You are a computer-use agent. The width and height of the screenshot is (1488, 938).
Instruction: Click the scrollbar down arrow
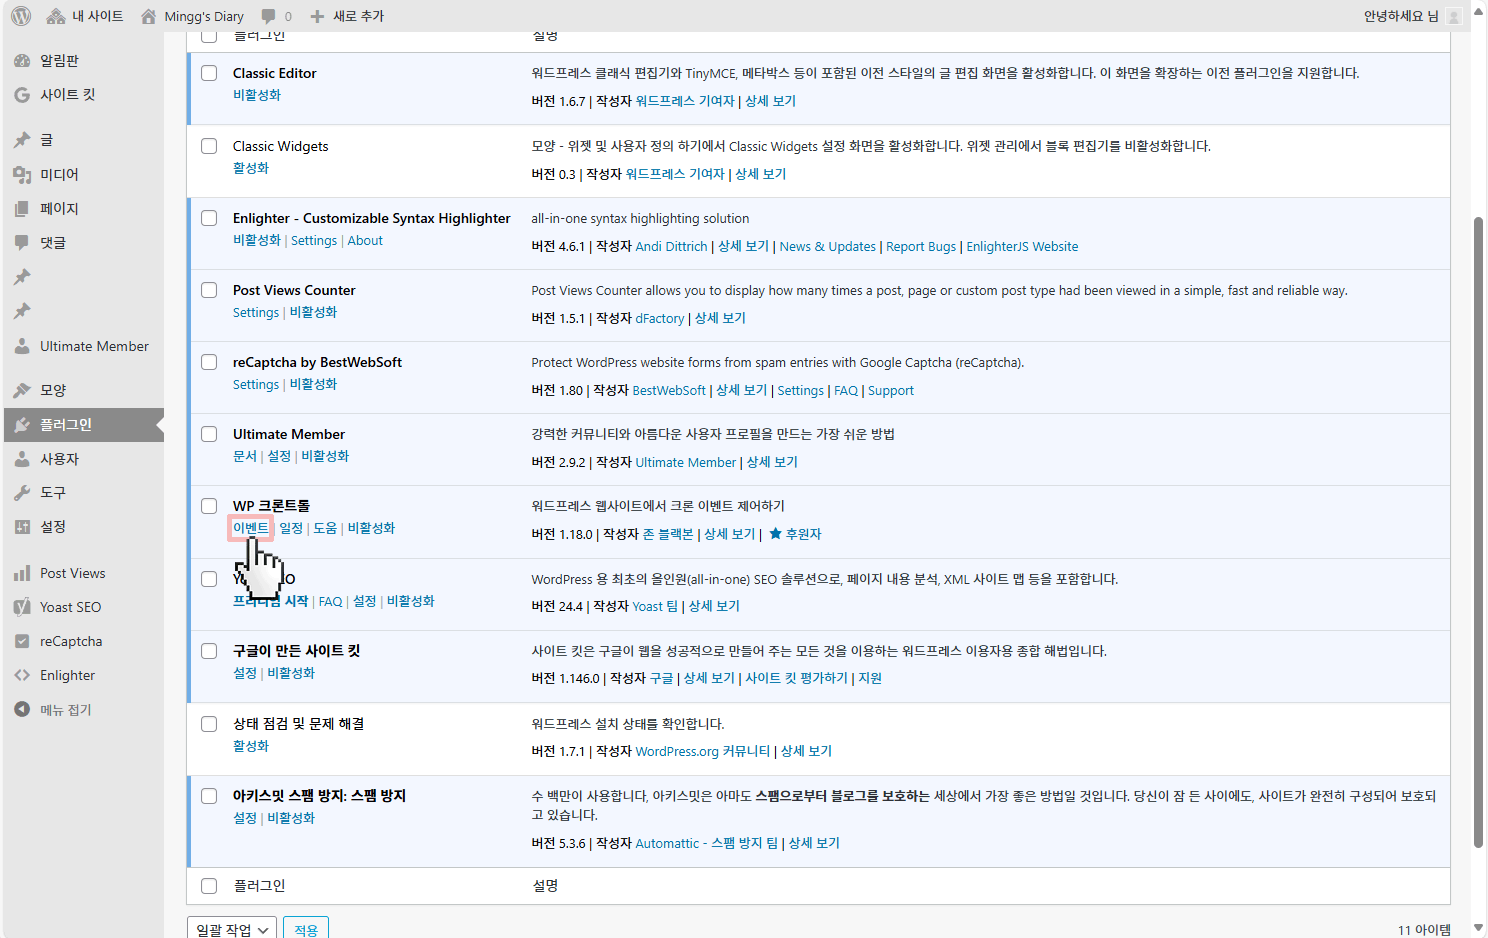(x=1478, y=928)
